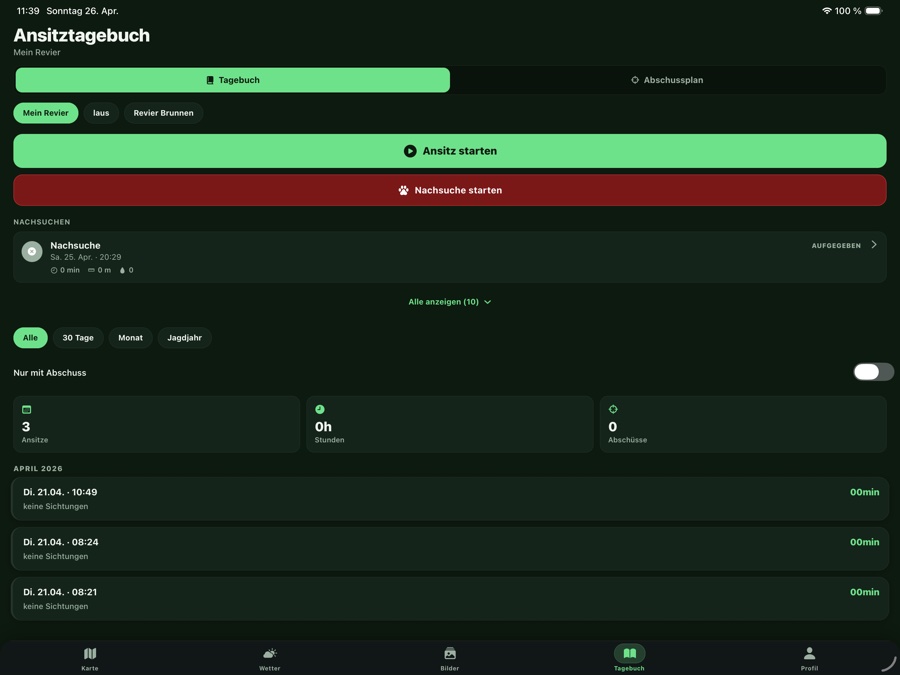Screen dimensions: 900x675
Task: Click the calendar icon on Ansitze card
Action: pos(26,409)
